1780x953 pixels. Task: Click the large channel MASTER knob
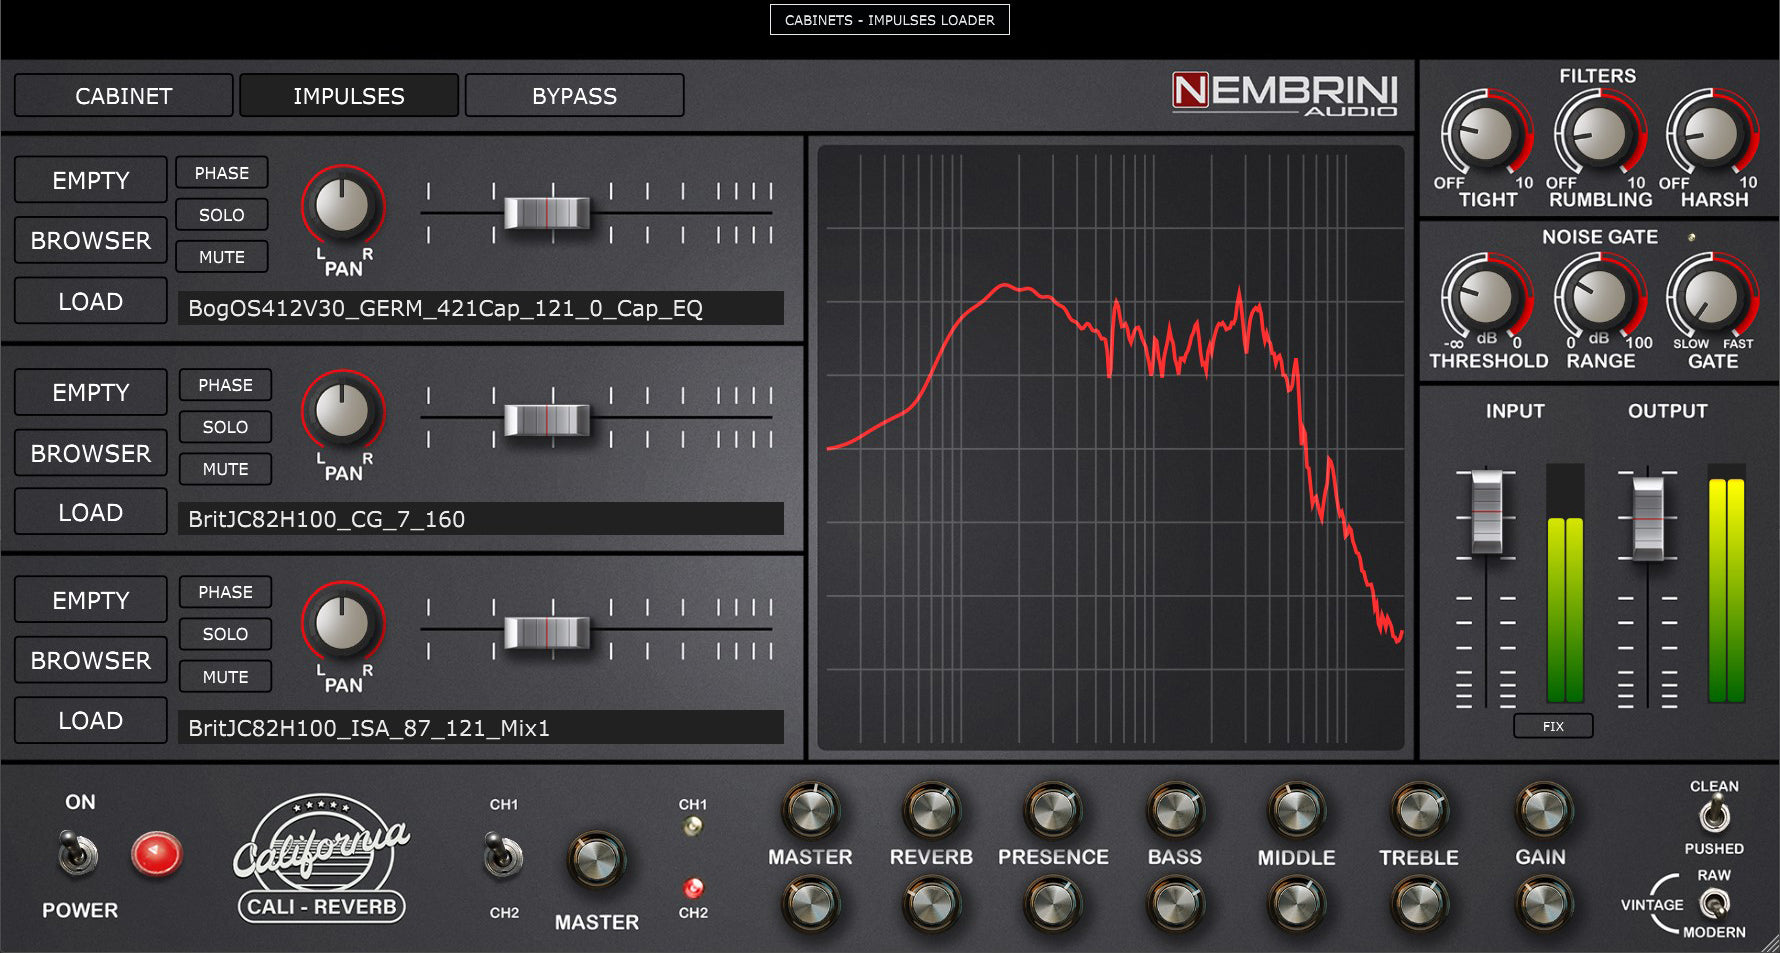(596, 861)
